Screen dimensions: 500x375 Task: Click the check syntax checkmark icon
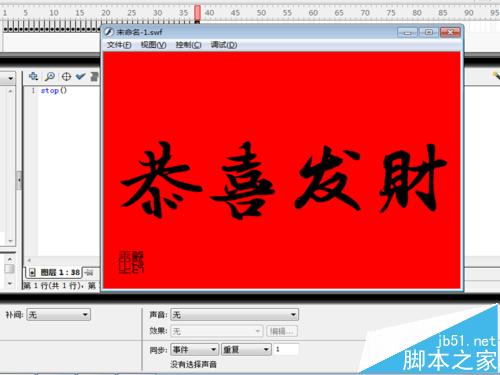[x=80, y=77]
